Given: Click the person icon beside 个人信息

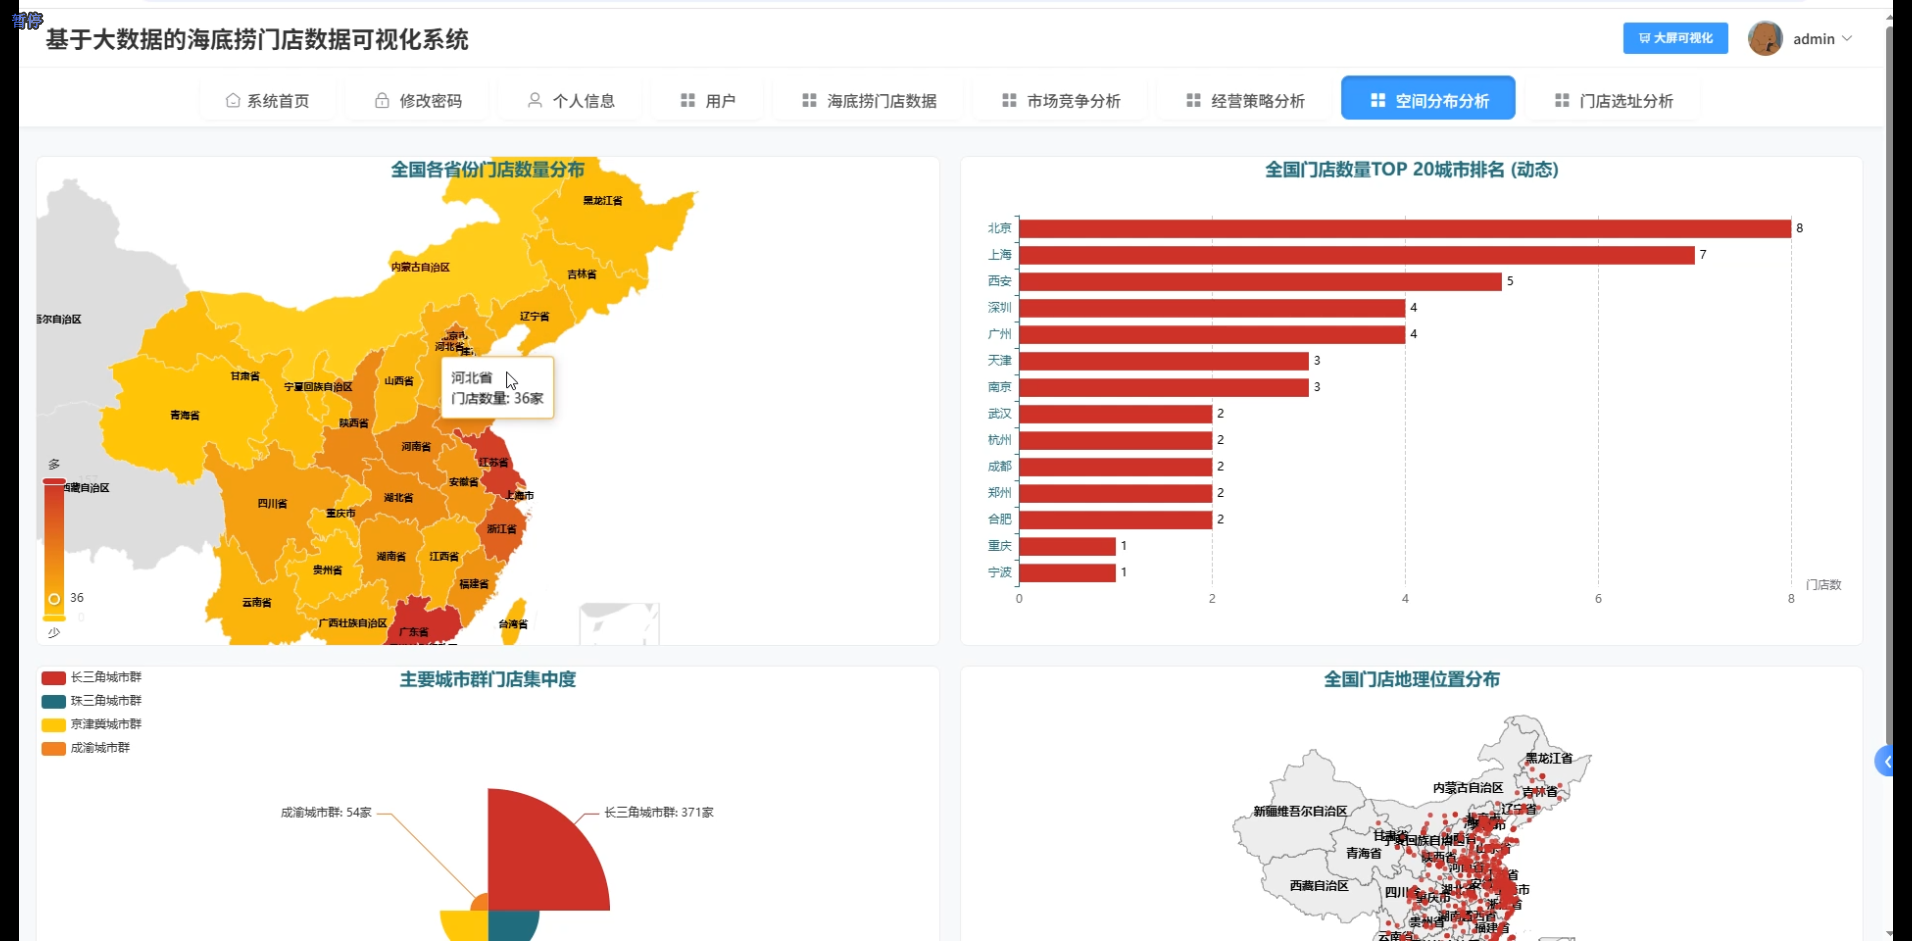Looking at the screenshot, I should coord(535,100).
